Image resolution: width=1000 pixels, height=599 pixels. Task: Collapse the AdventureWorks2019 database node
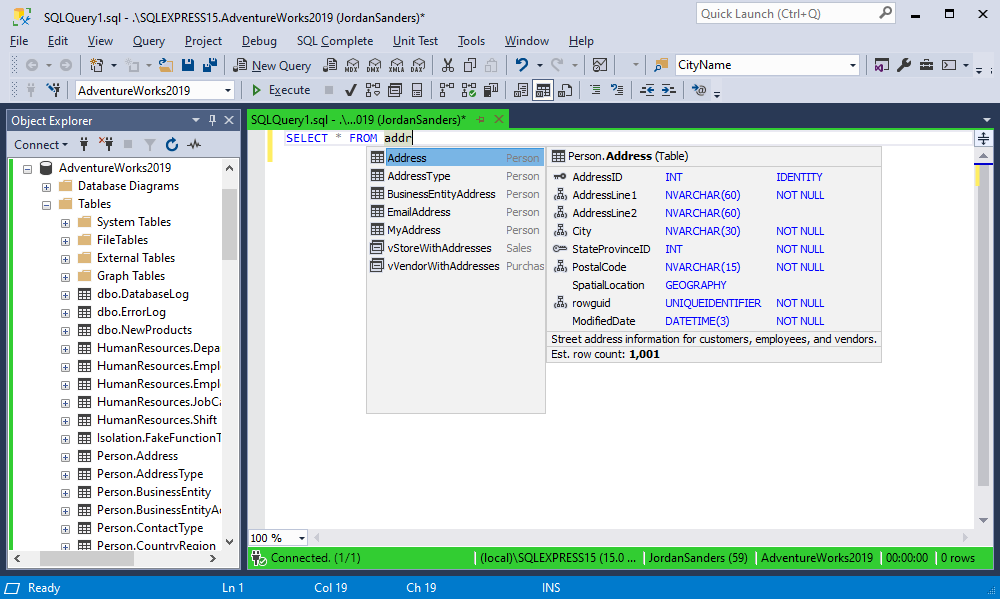27,168
